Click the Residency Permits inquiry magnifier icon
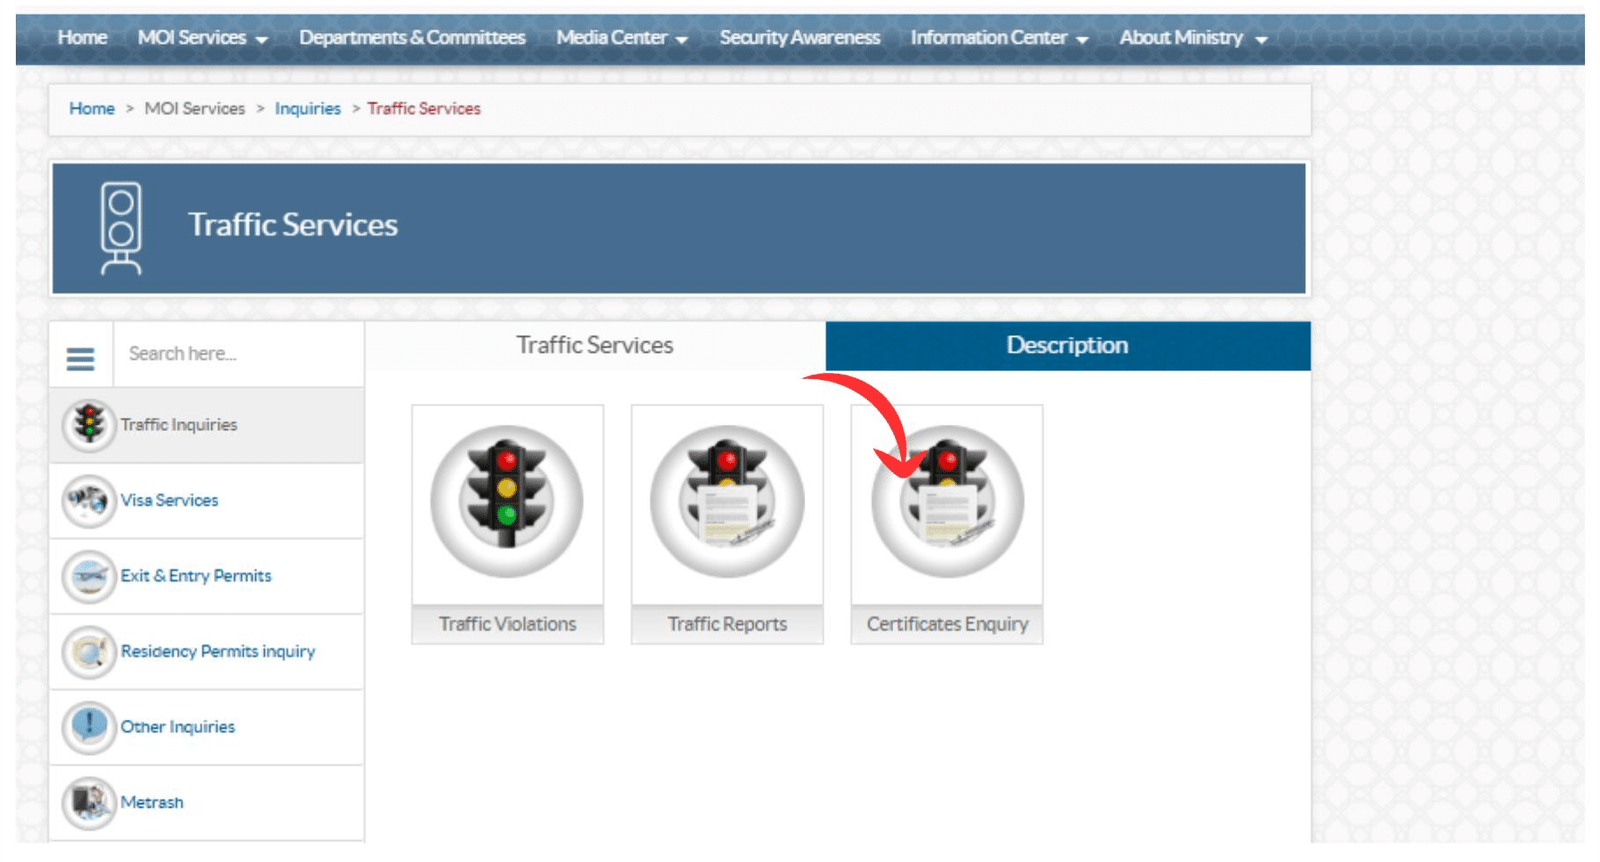Image resolution: width=1600 pixels, height=862 pixels. tap(89, 651)
